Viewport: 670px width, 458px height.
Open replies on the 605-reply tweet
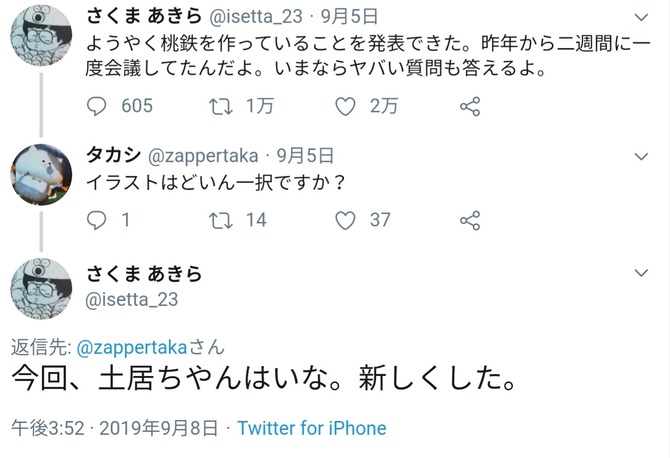pyautogui.click(x=97, y=106)
